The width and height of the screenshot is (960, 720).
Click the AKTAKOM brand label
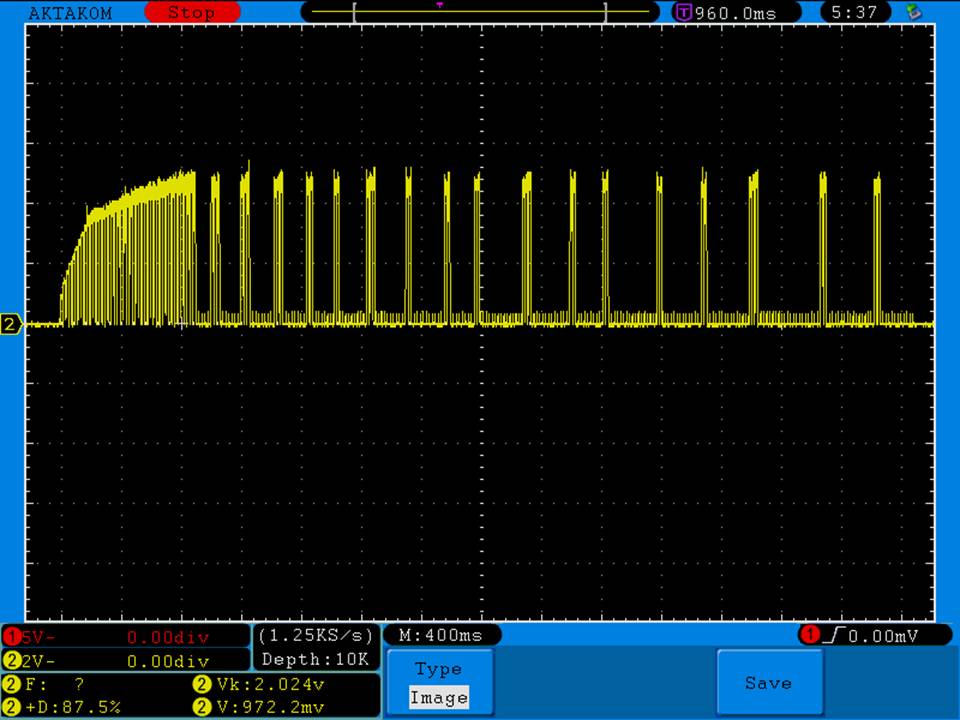click(x=70, y=13)
